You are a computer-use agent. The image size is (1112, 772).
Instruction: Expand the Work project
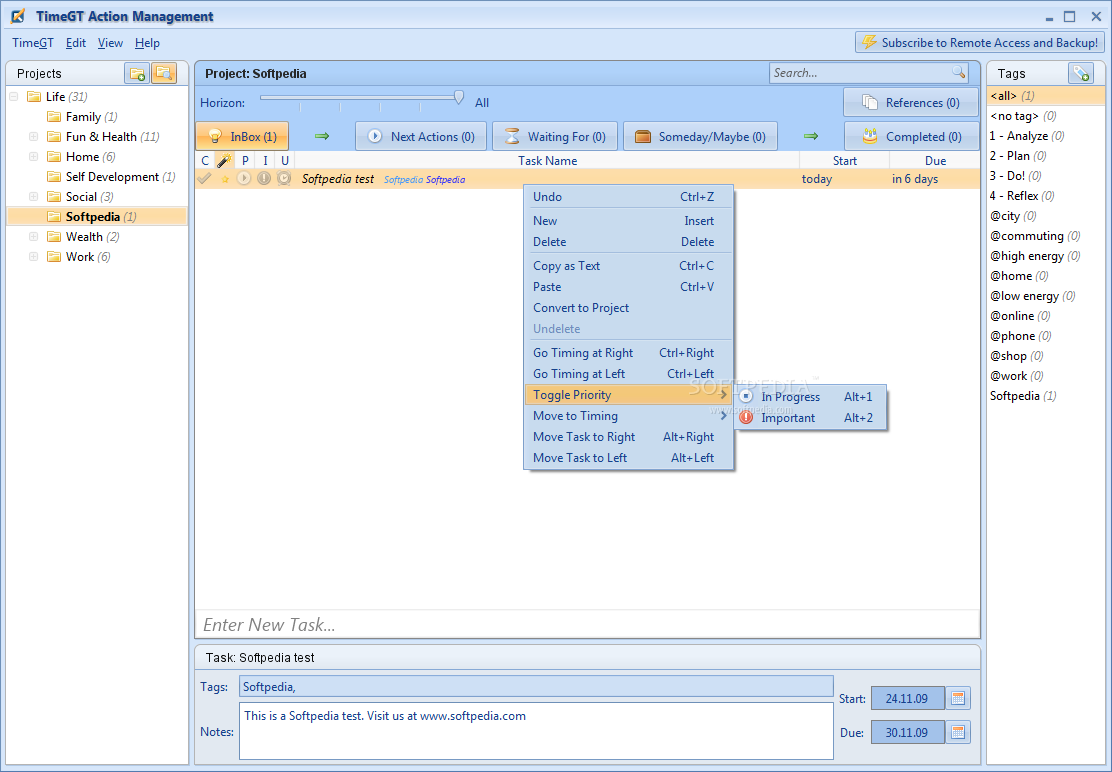pyautogui.click(x=33, y=257)
